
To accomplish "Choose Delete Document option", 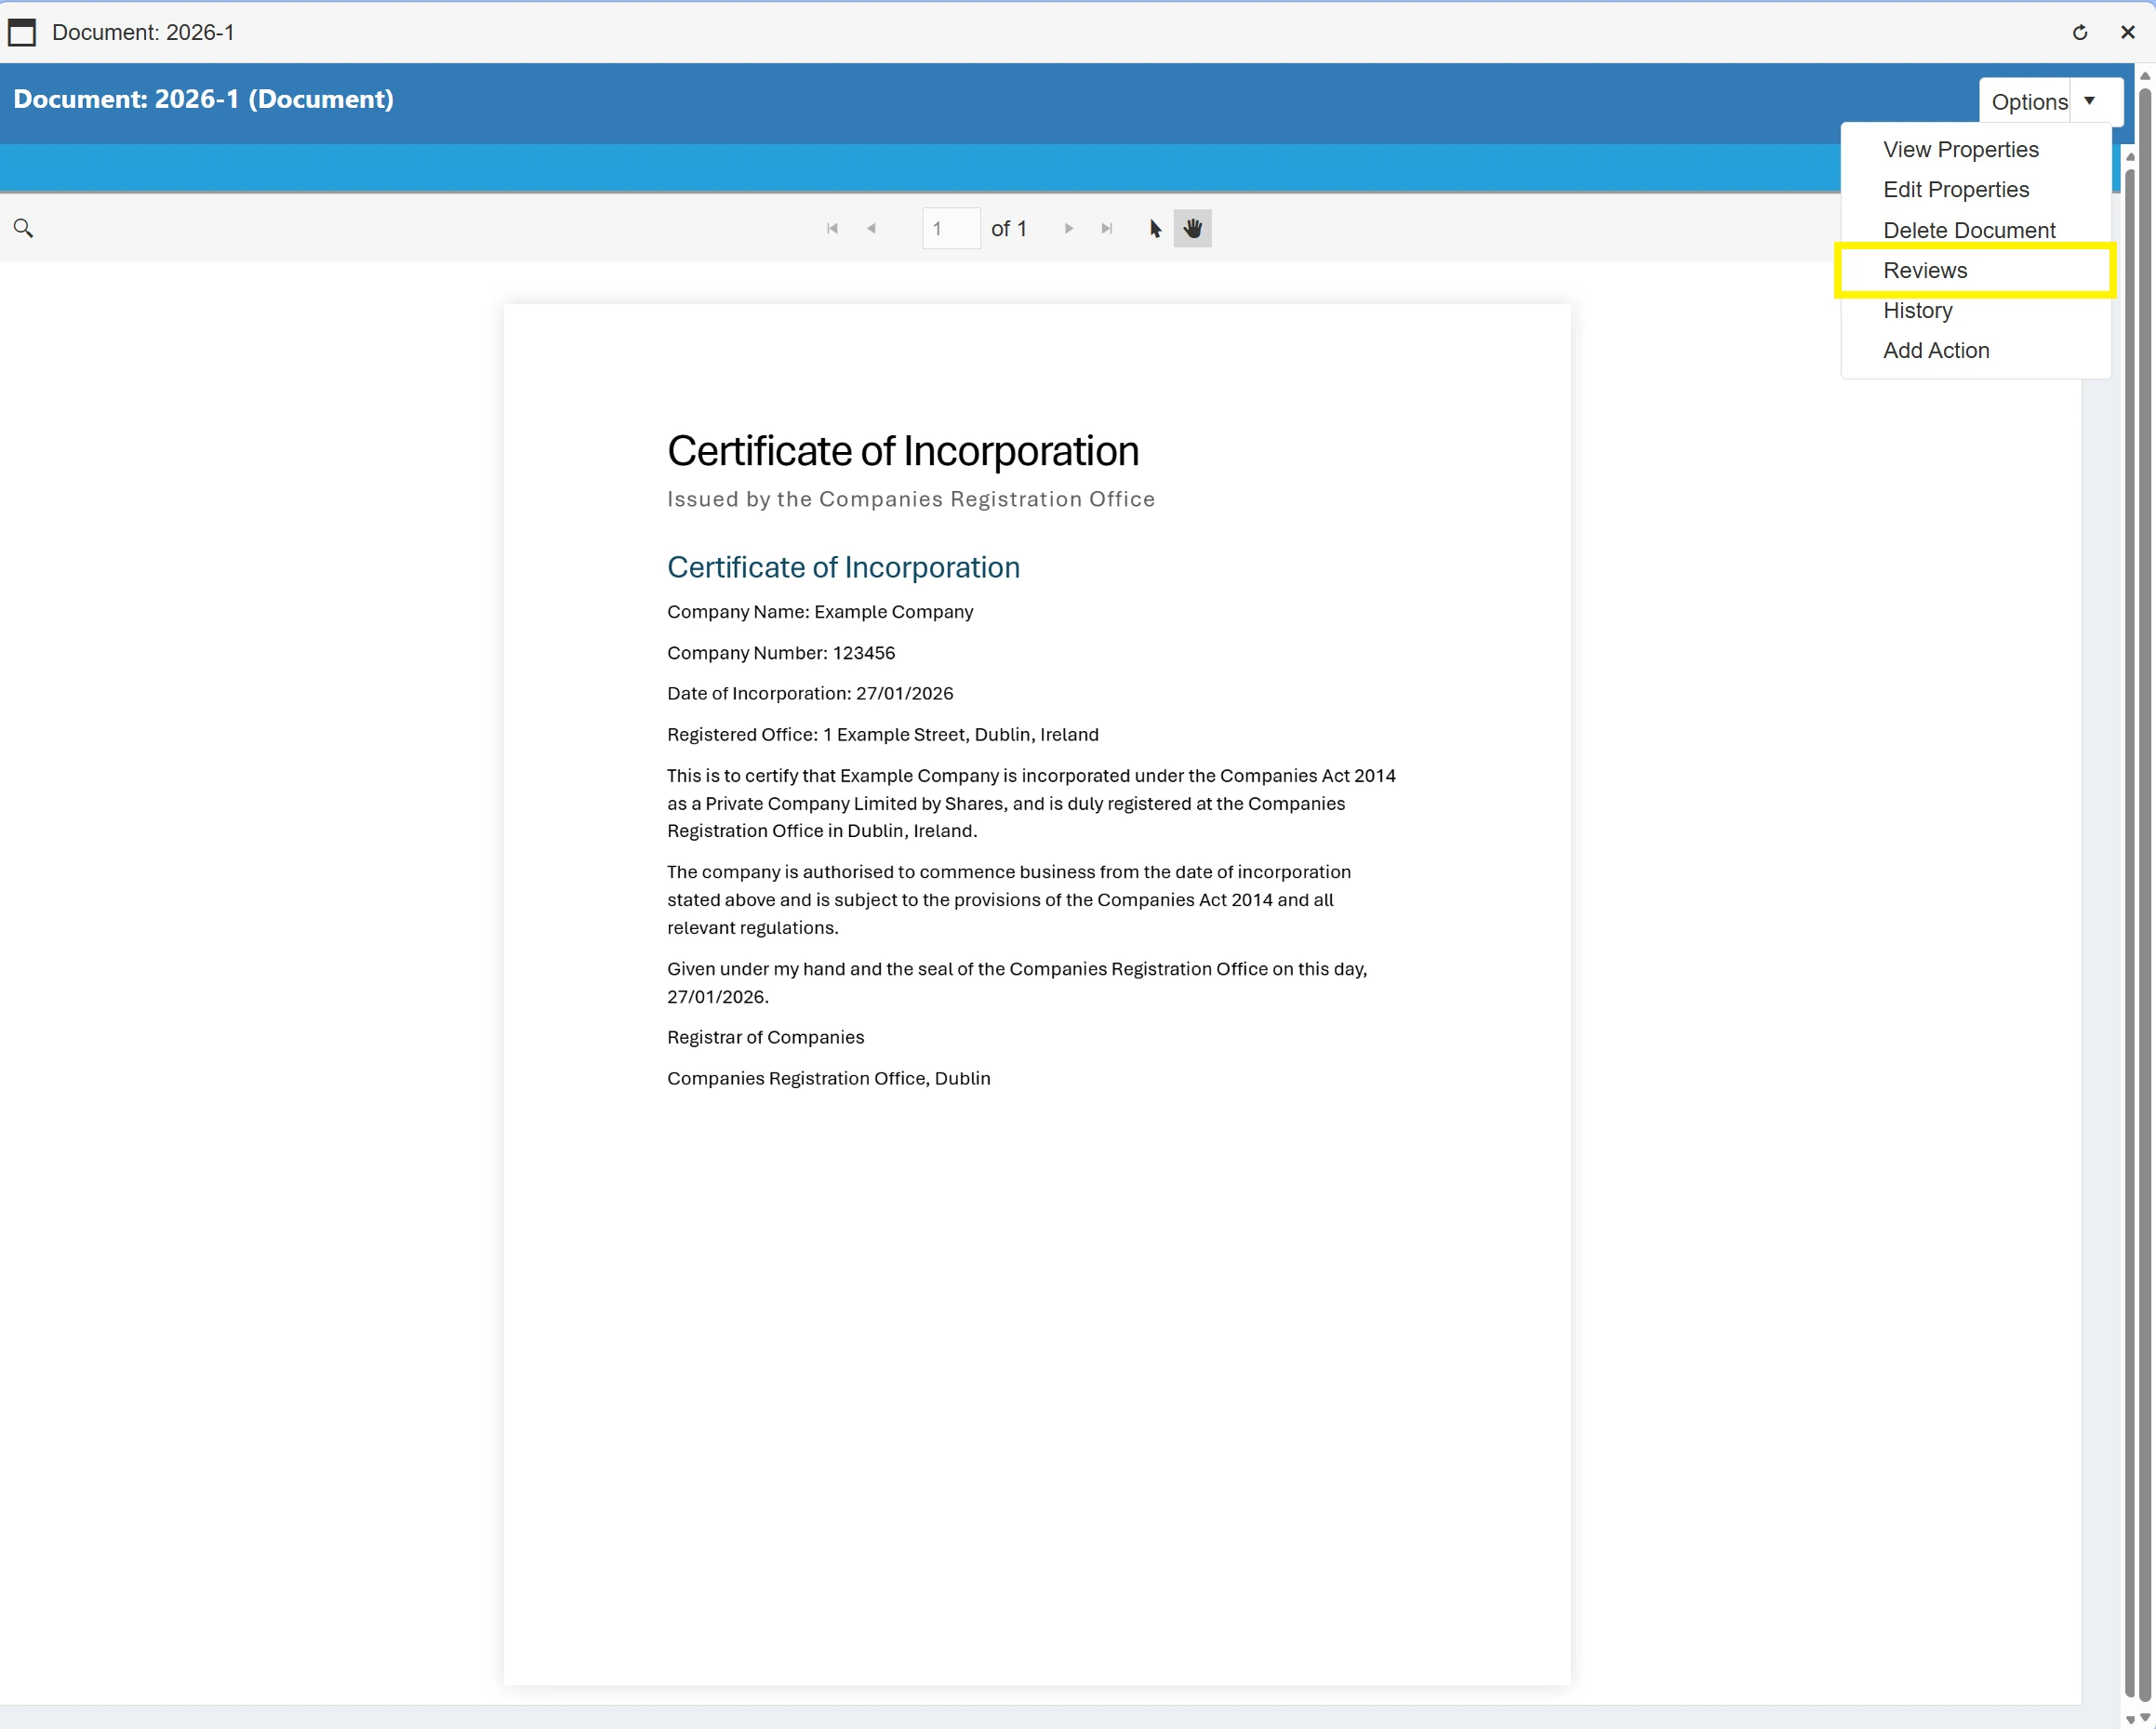I will pos(1968,230).
